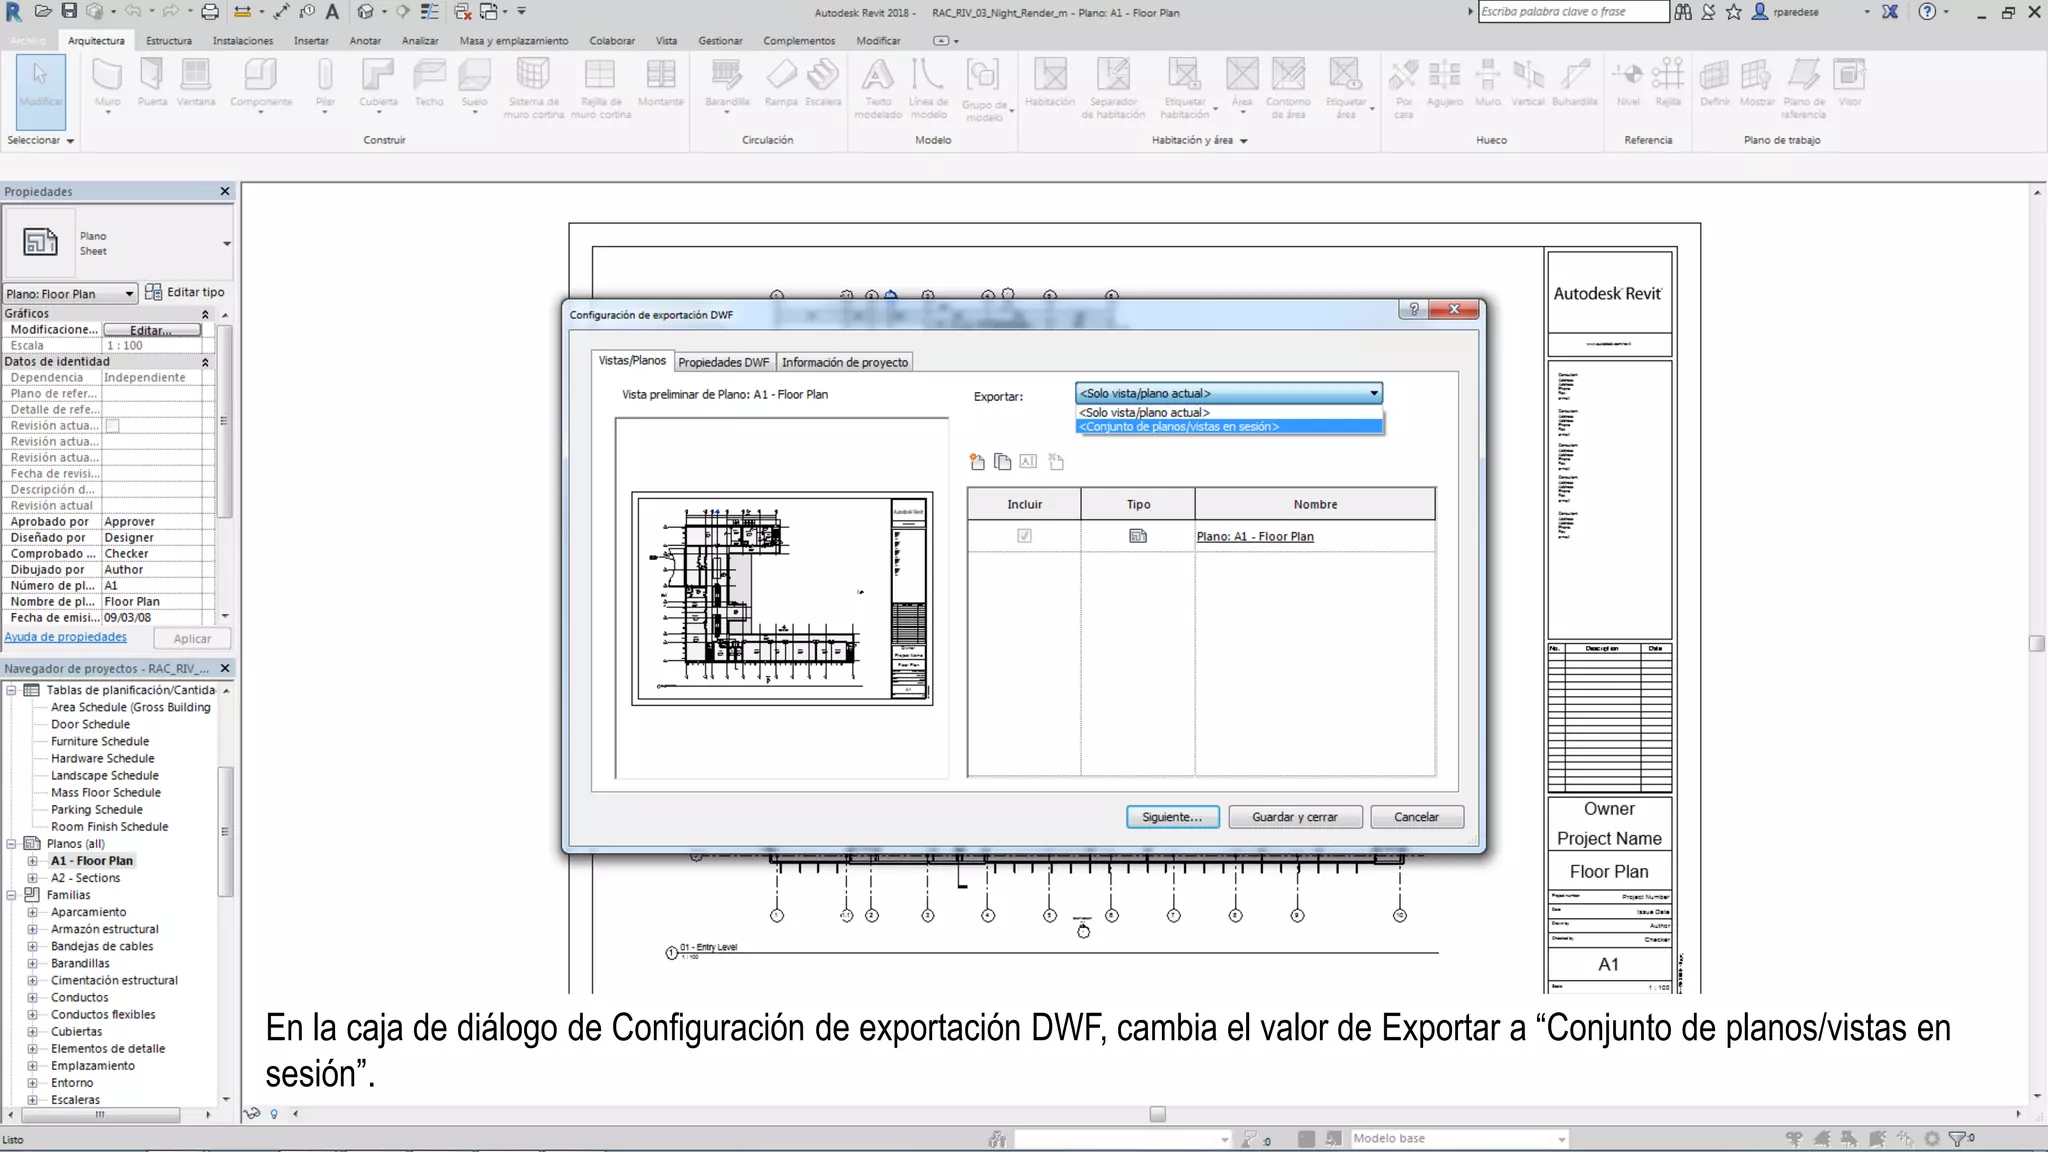The height and width of the screenshot is (1152, 2048).
Task: Click Cancelar in the export dialog
Action: tap(1417, 817)
